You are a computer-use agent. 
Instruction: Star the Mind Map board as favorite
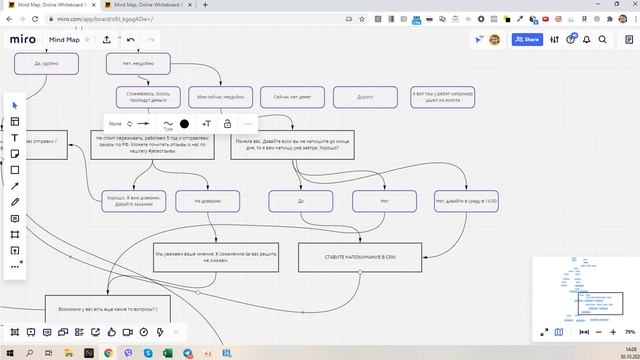pos(87,40)
